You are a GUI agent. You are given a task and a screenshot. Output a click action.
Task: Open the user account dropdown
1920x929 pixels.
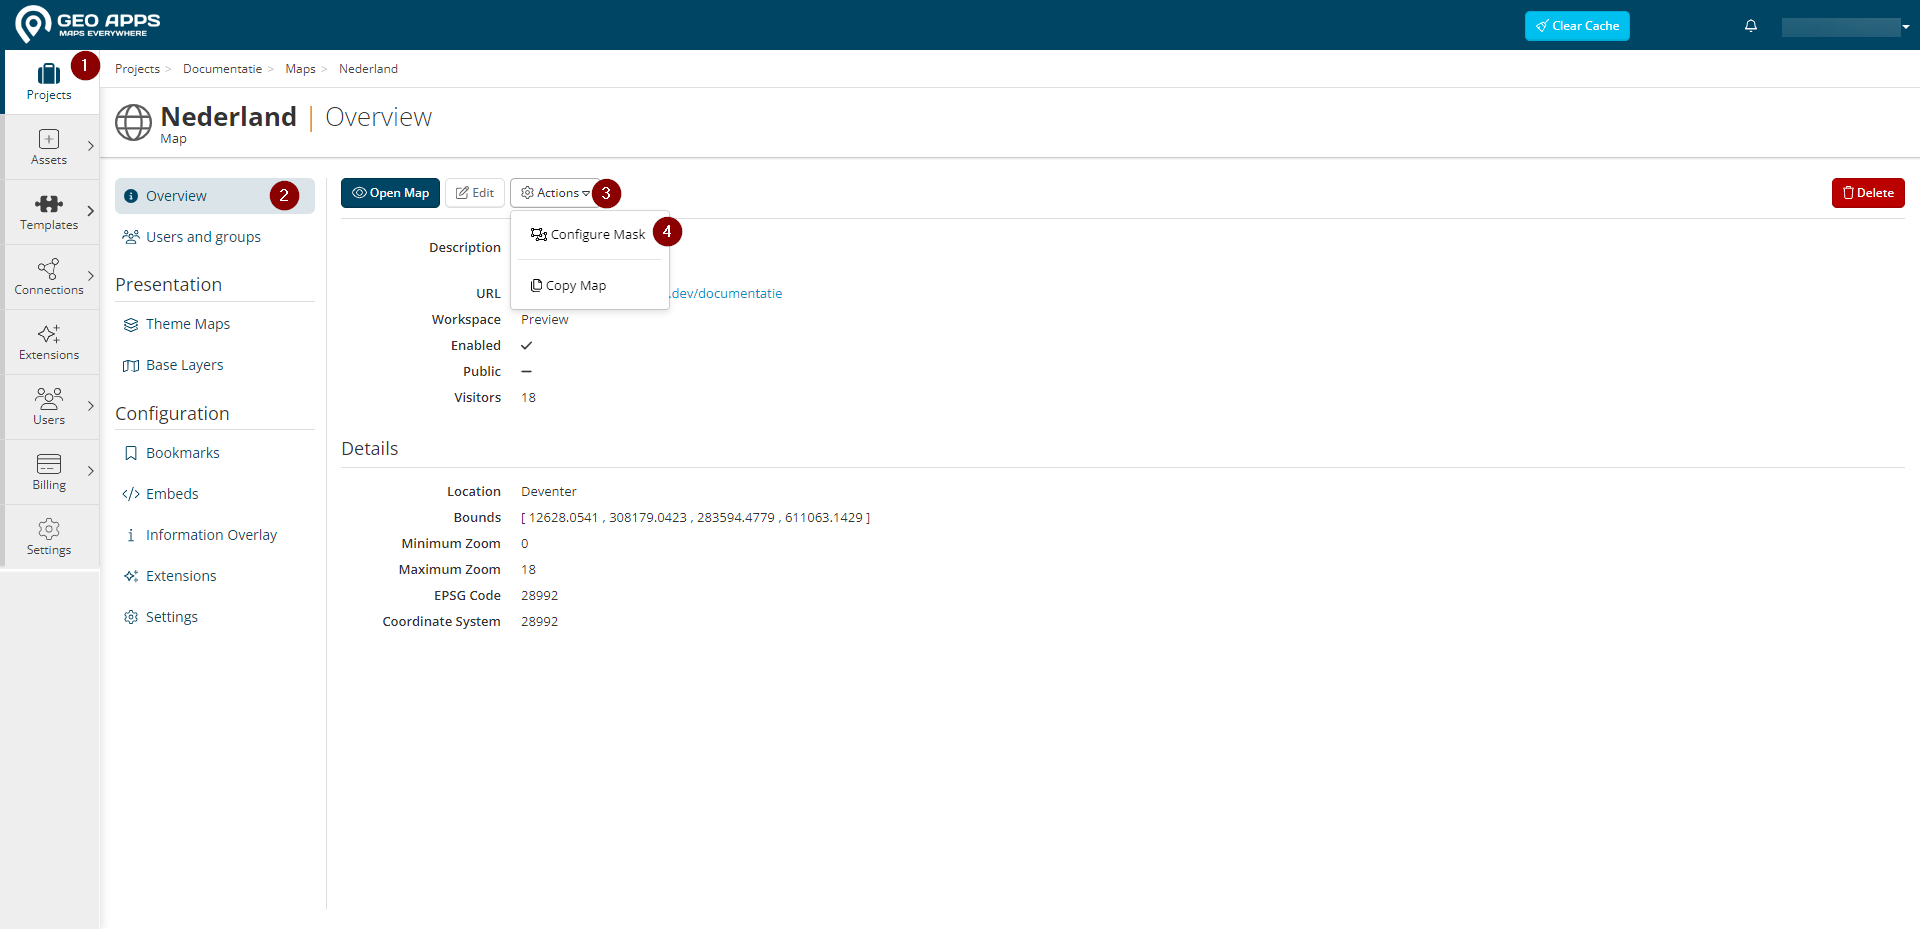pos(1845,27)
